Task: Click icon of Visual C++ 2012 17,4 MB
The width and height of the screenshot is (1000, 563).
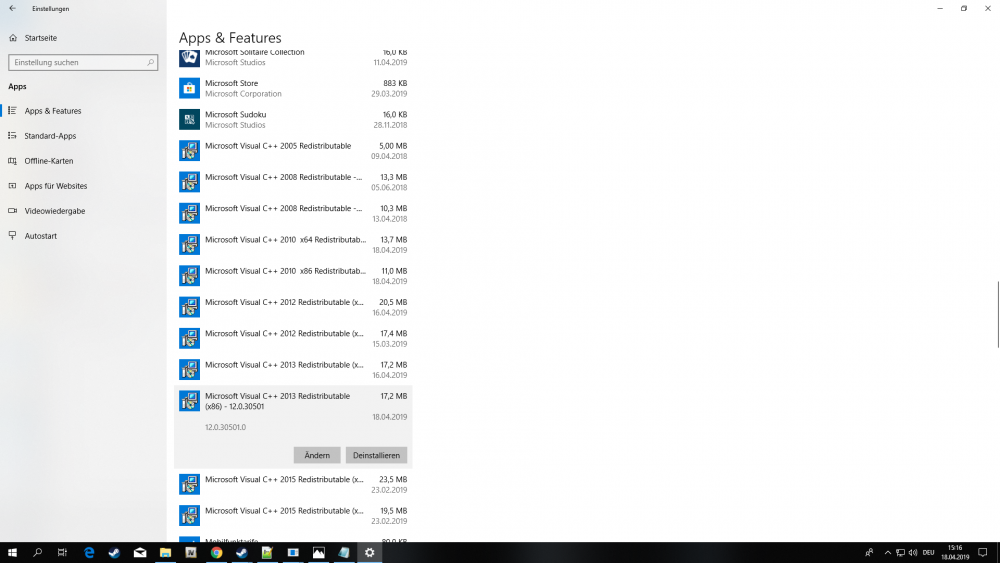Action: tap(189, 338)
